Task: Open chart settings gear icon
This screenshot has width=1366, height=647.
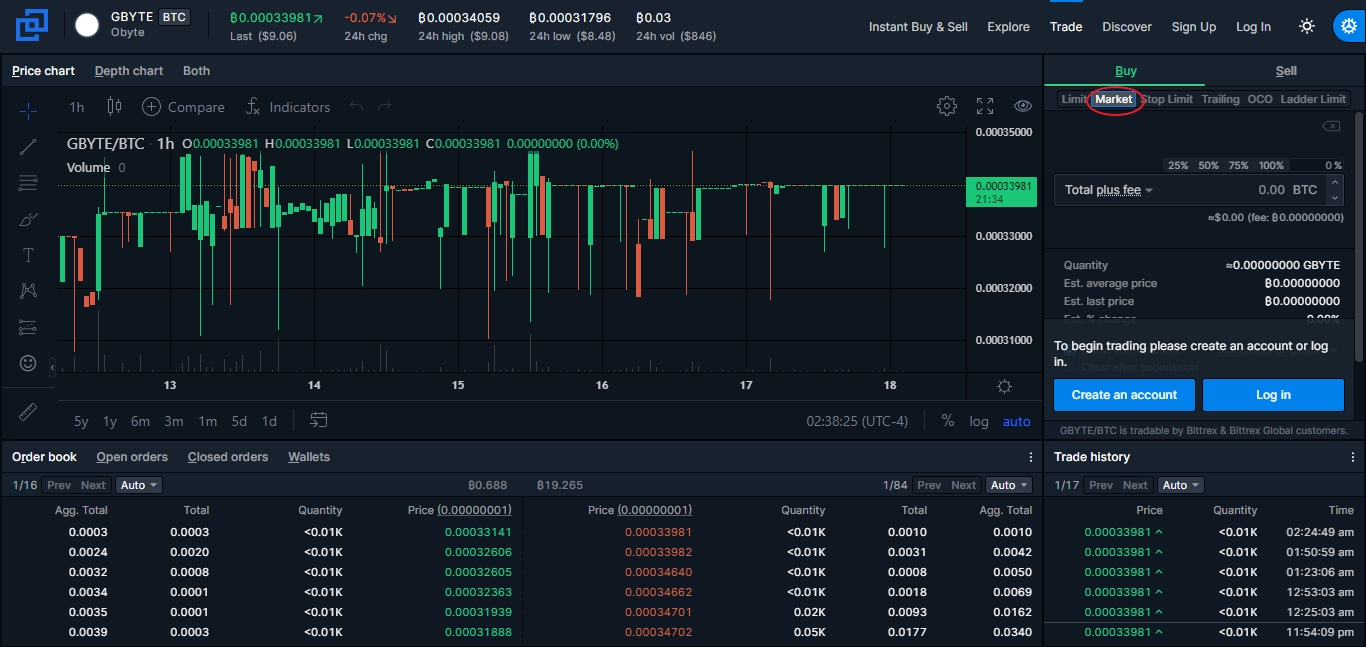Action: (x=946, y=107)
